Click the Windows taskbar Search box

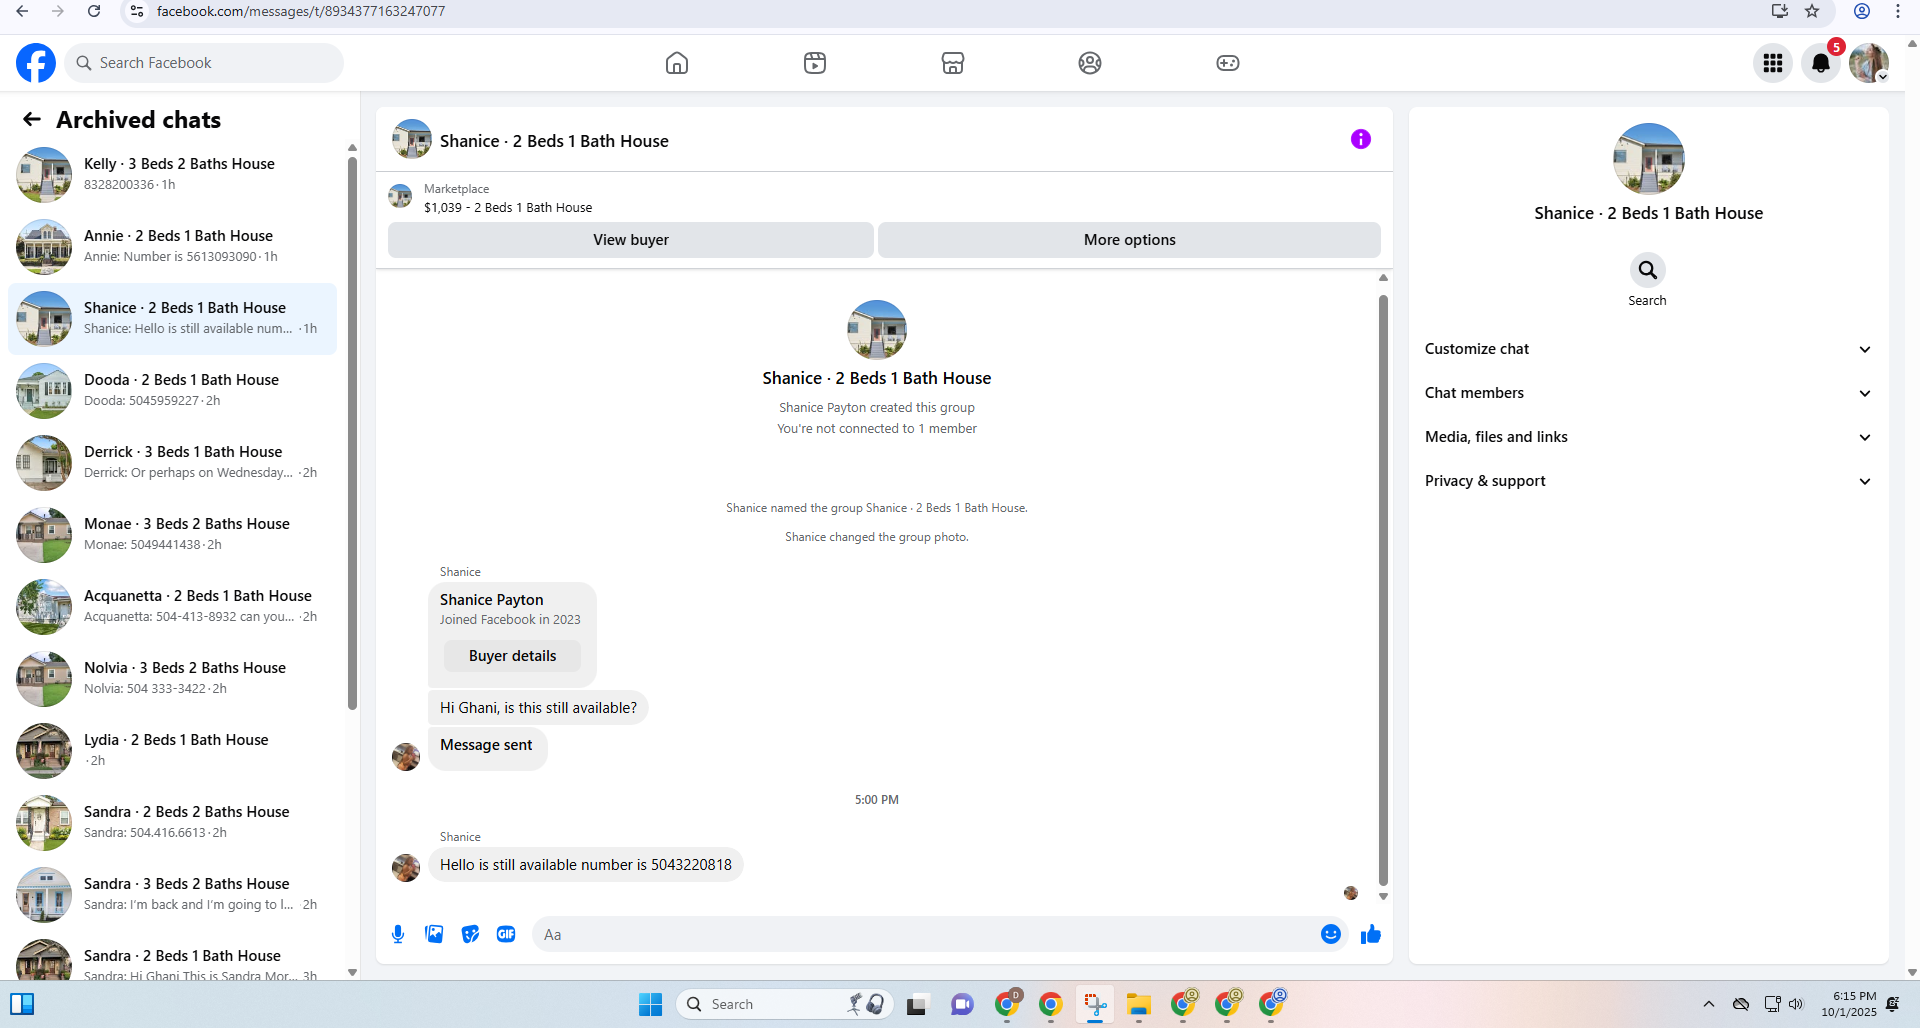785,1004
